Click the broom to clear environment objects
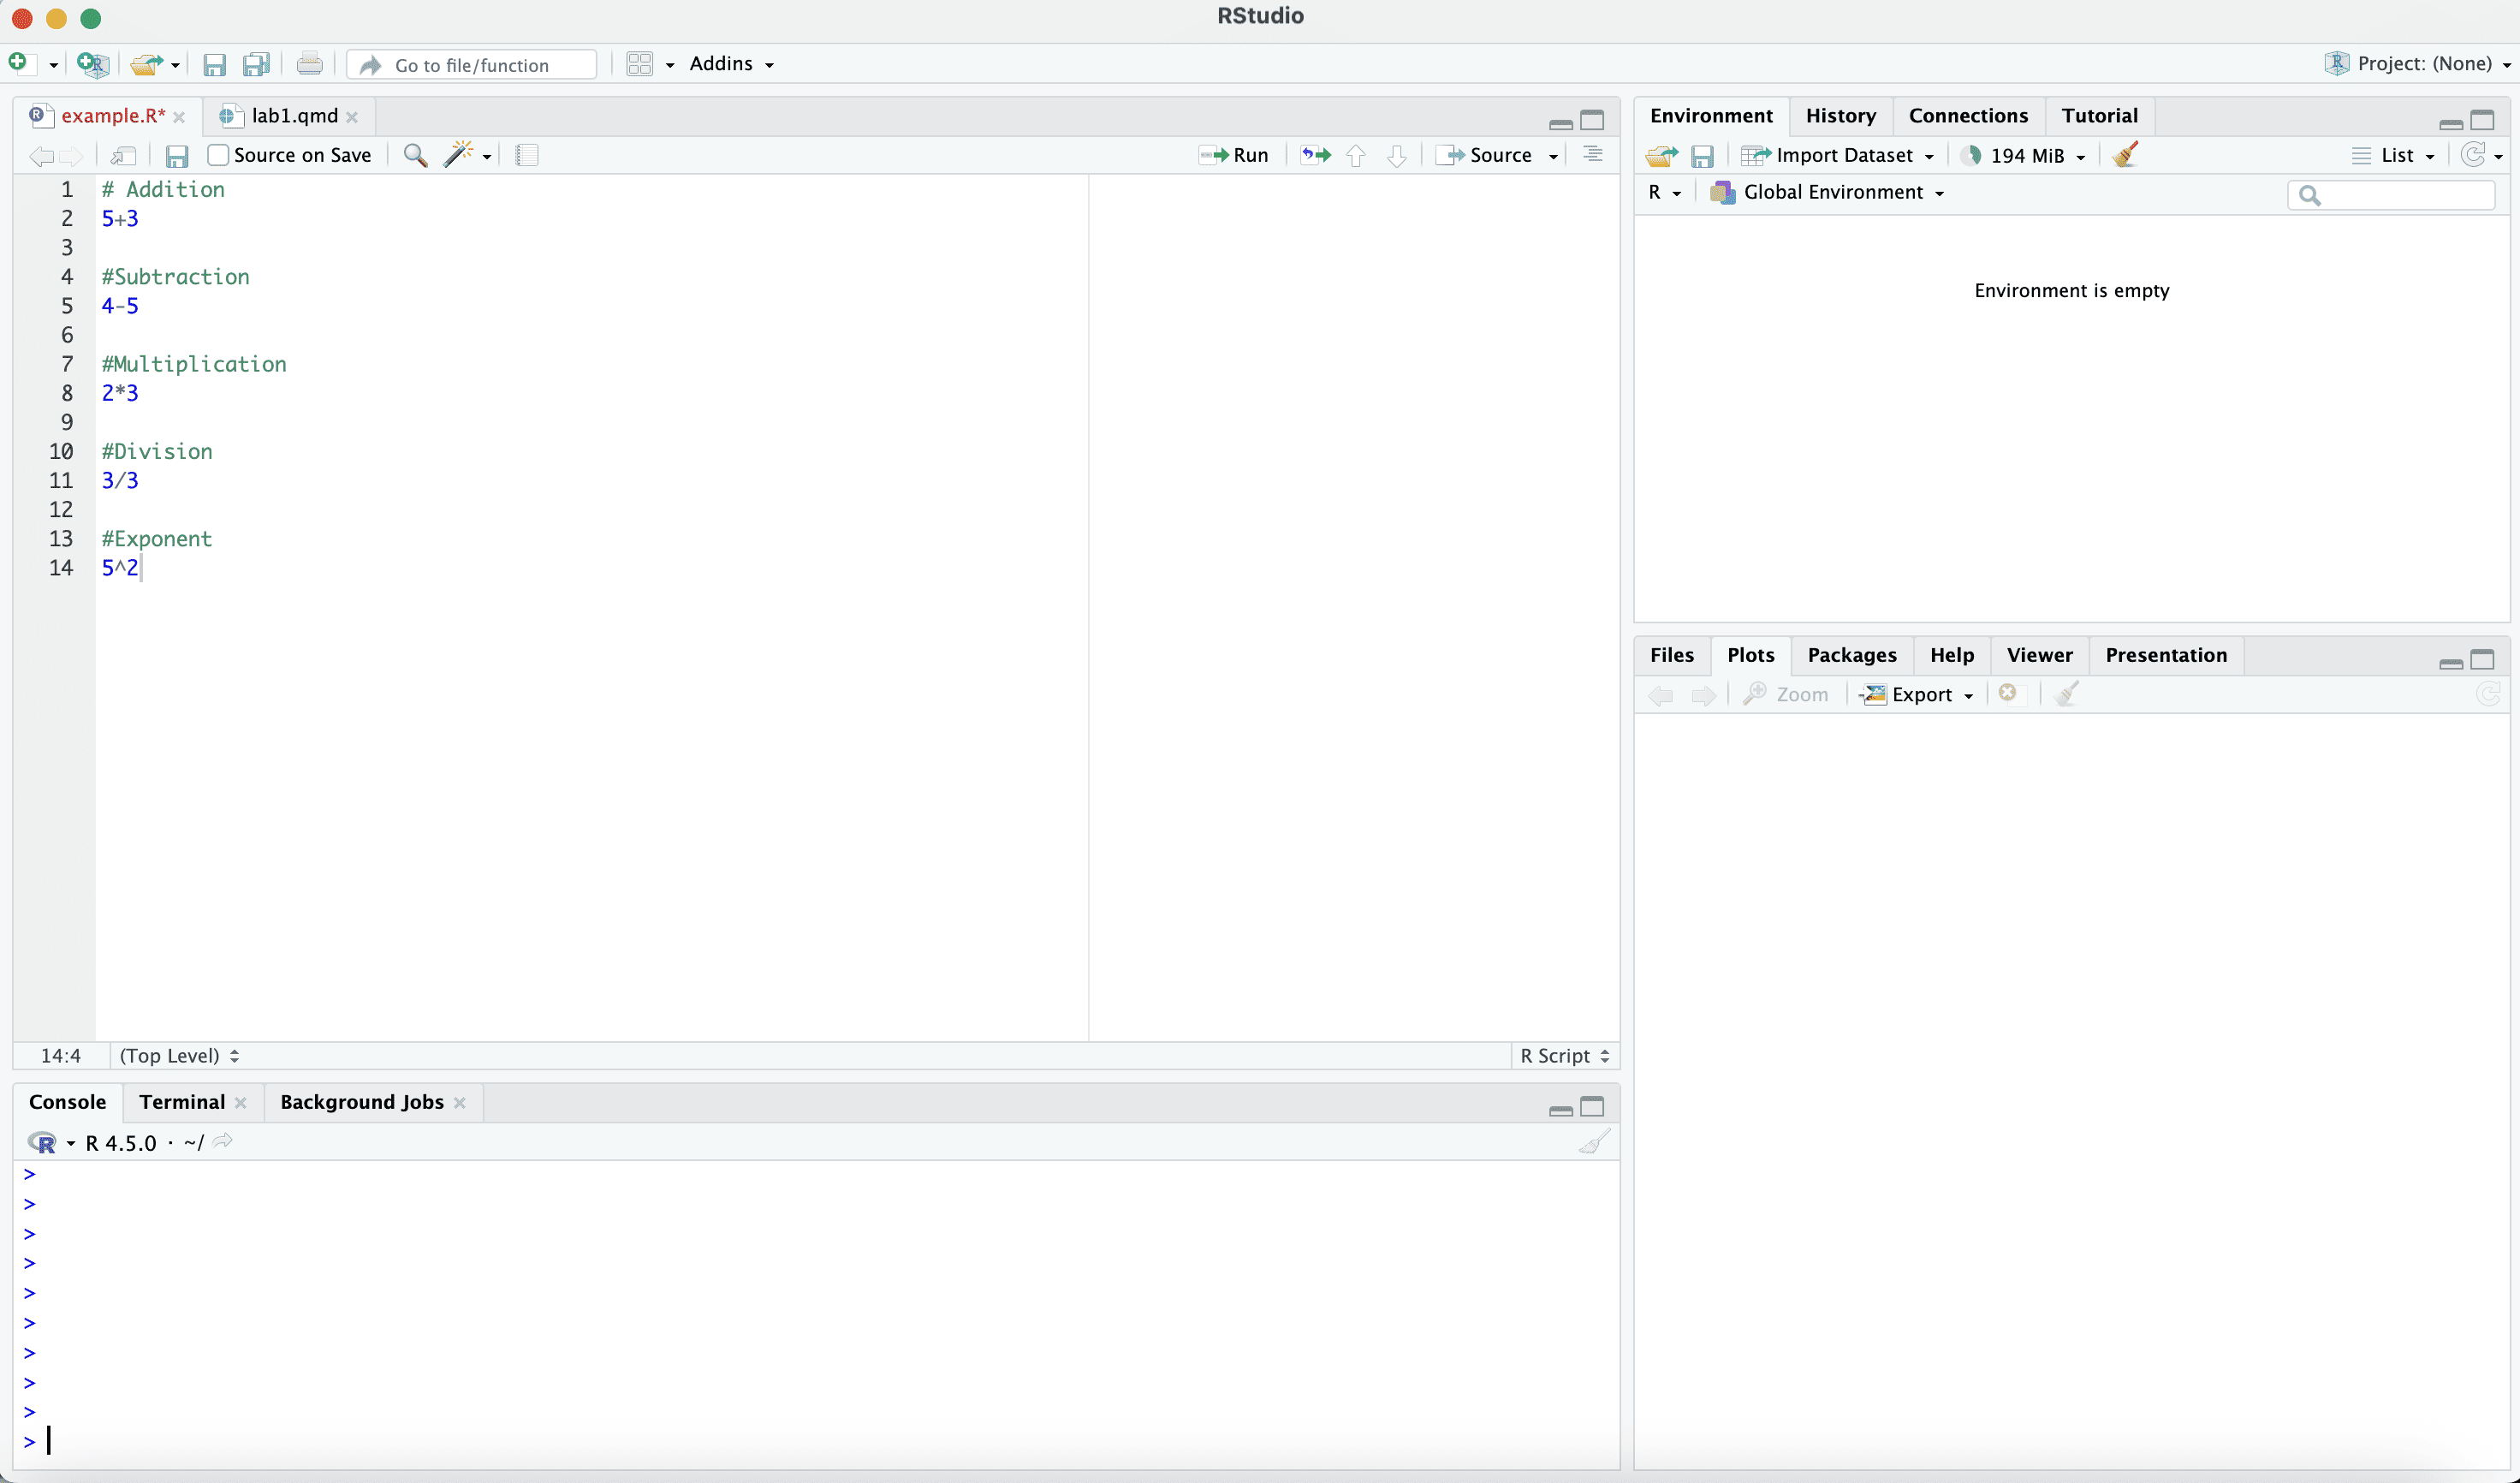 (x=2126, y=155)
